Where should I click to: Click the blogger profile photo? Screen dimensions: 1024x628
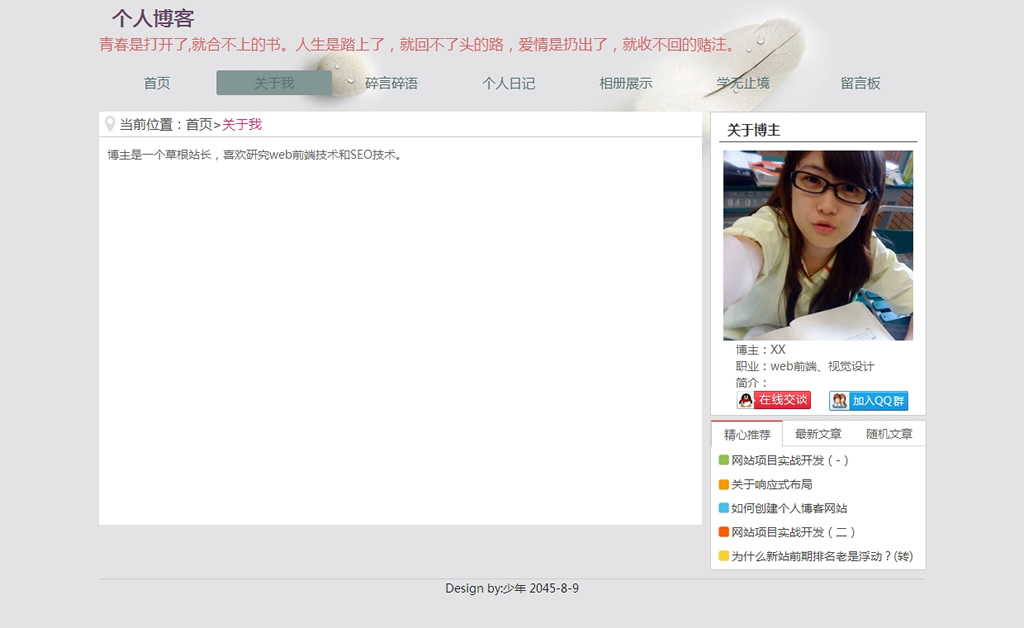tap(817, 245)
